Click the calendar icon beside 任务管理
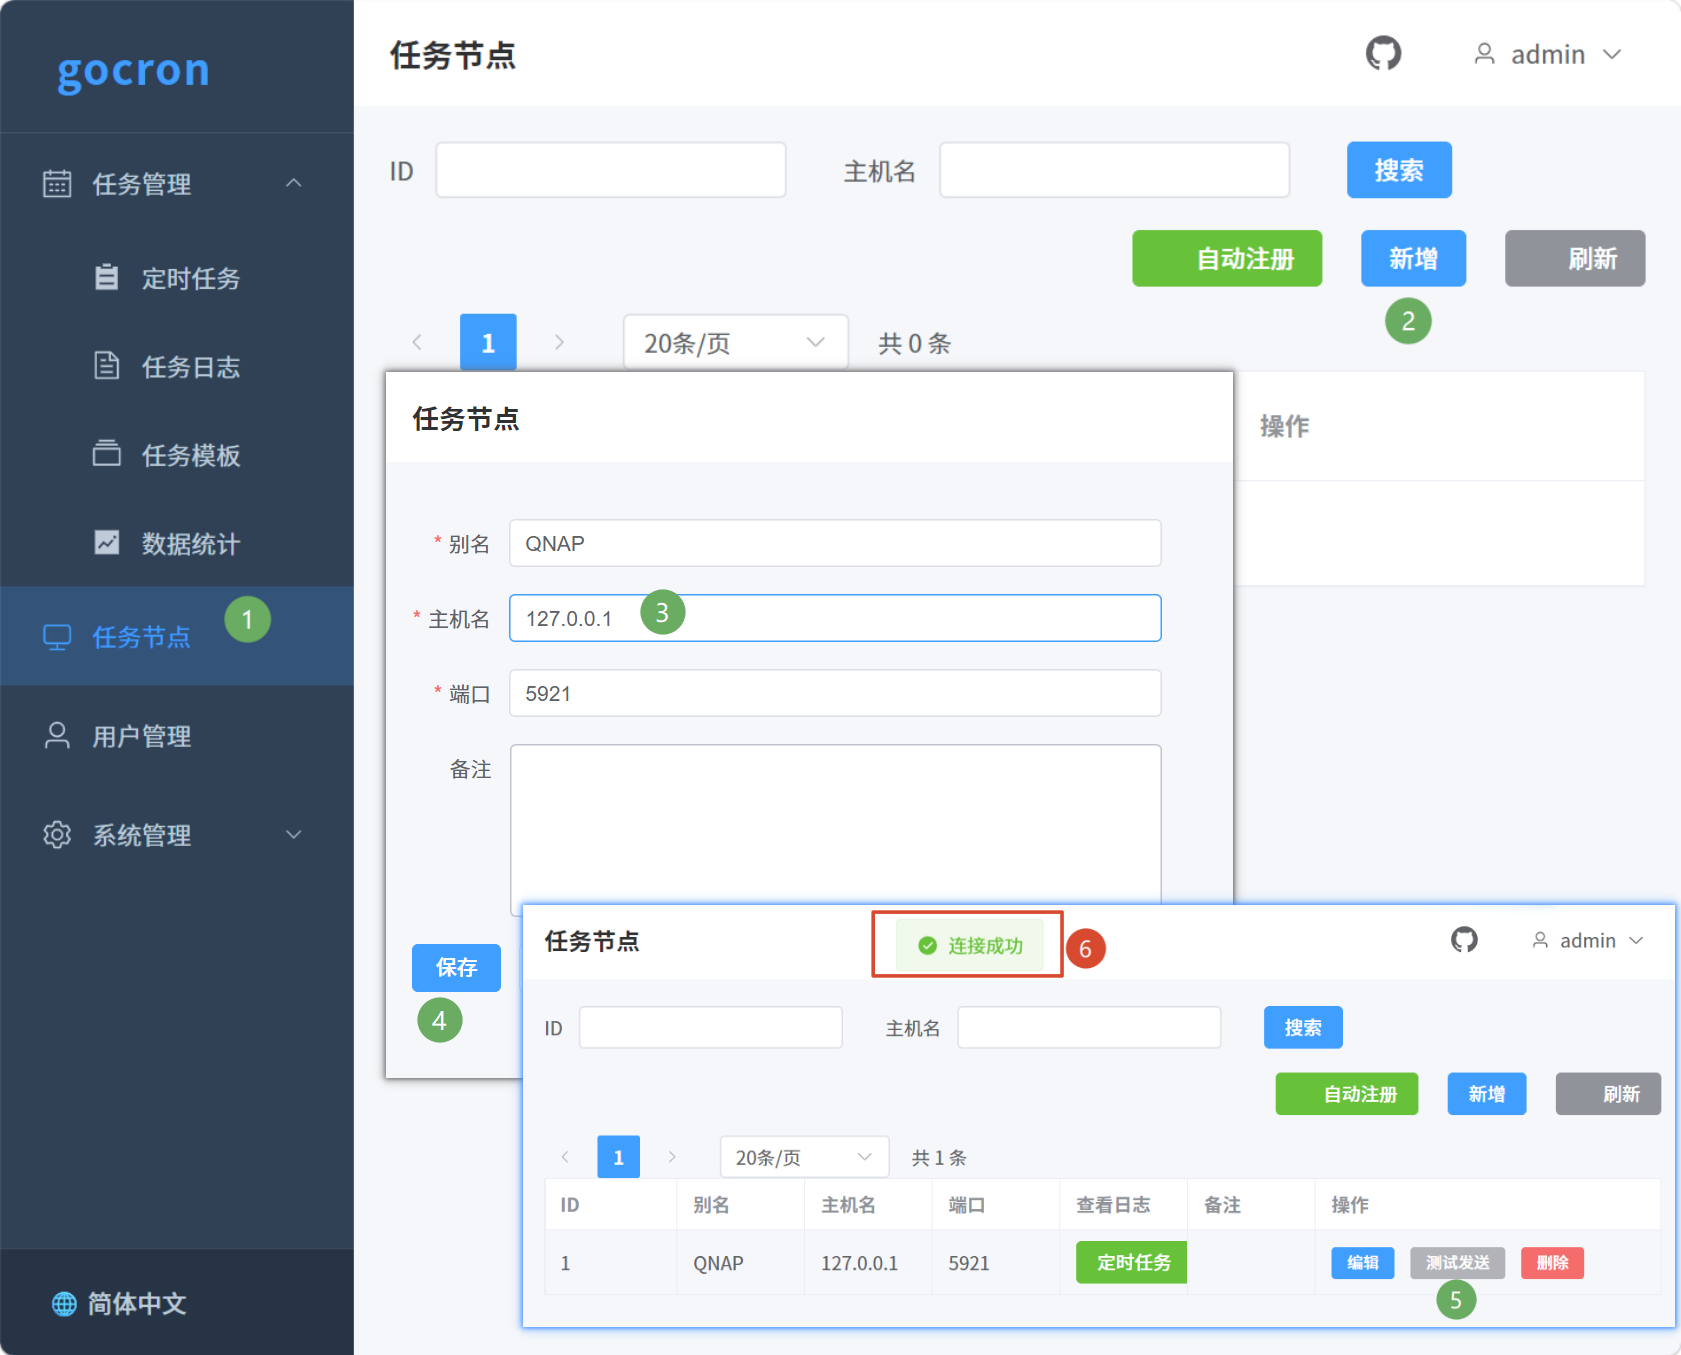 57,184
